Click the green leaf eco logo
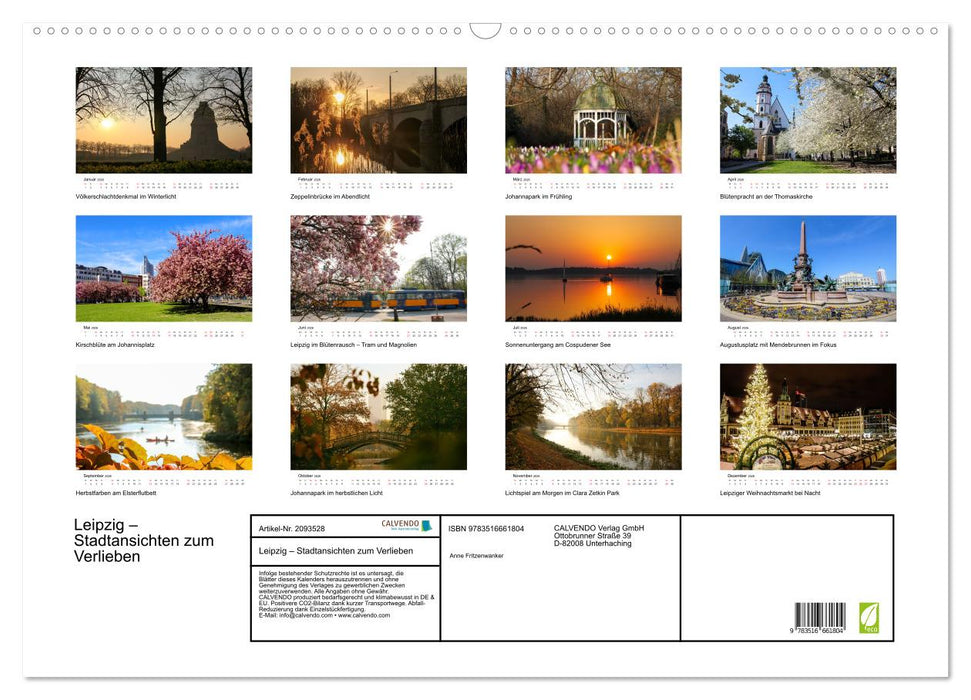This screenshot has height=700, width=971. (868, 617)
